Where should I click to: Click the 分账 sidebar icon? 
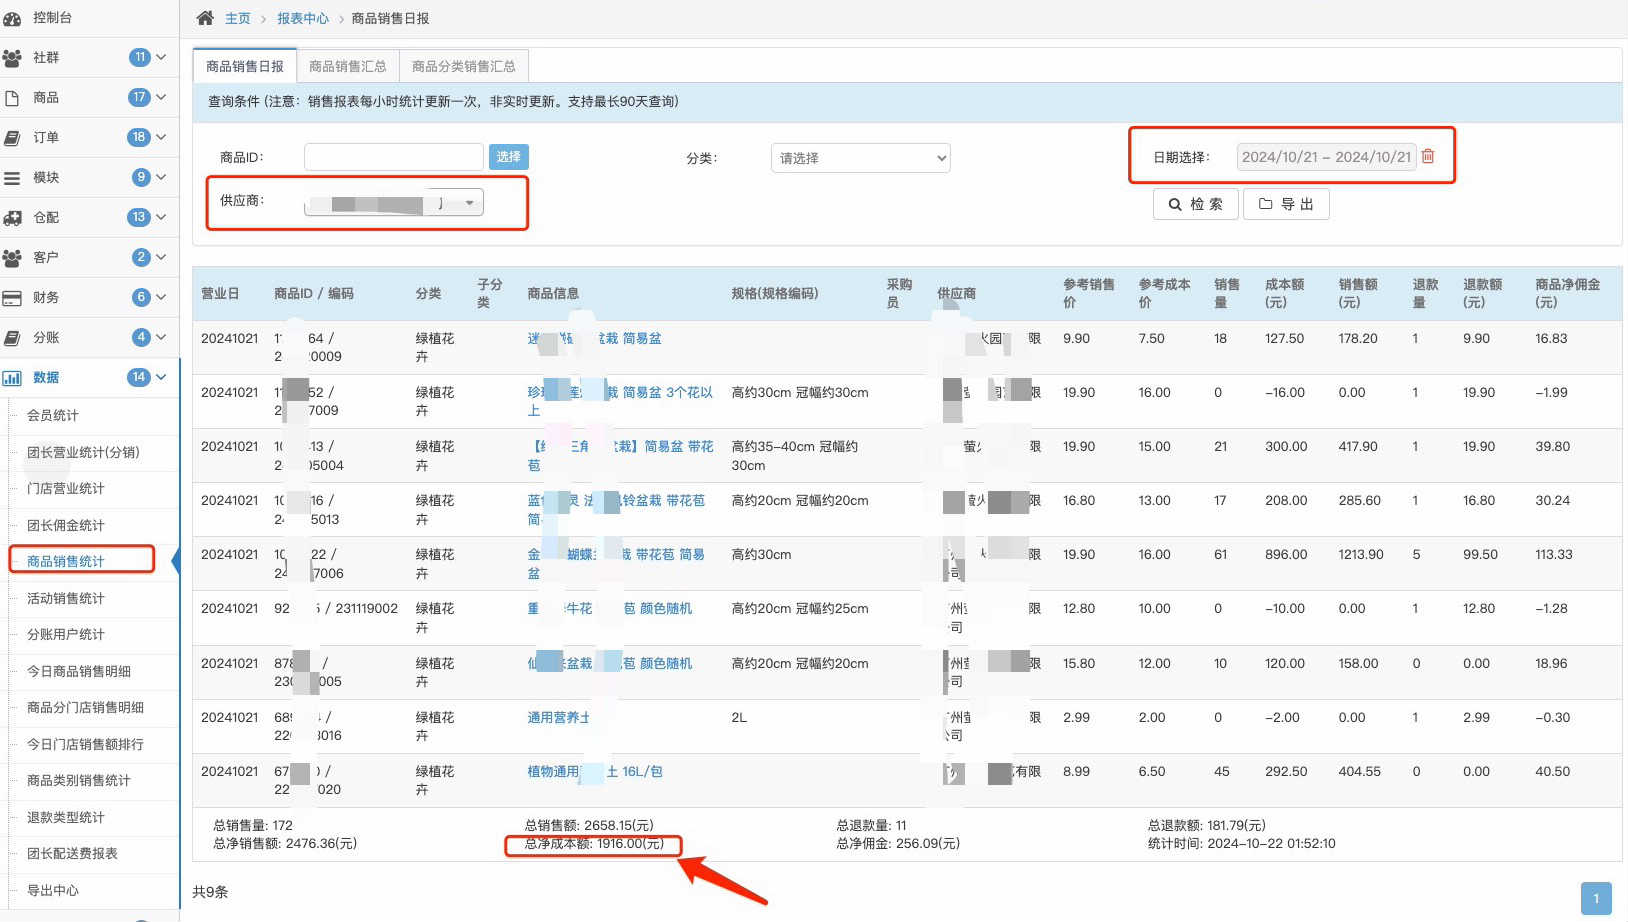12,338
